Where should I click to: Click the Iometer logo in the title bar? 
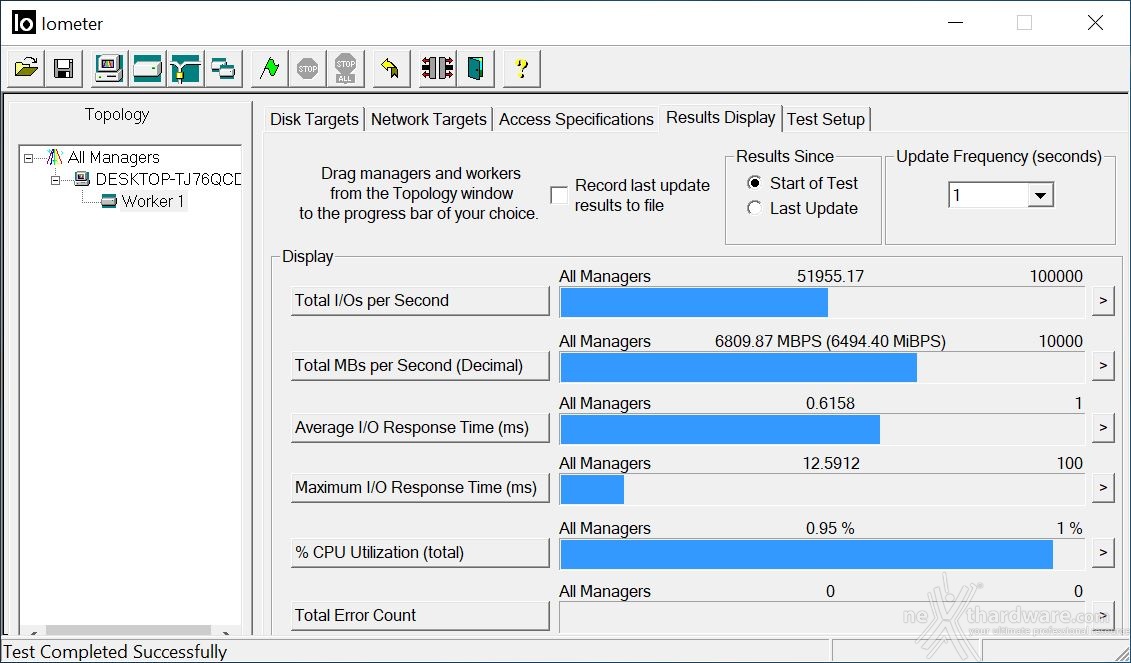23,23
